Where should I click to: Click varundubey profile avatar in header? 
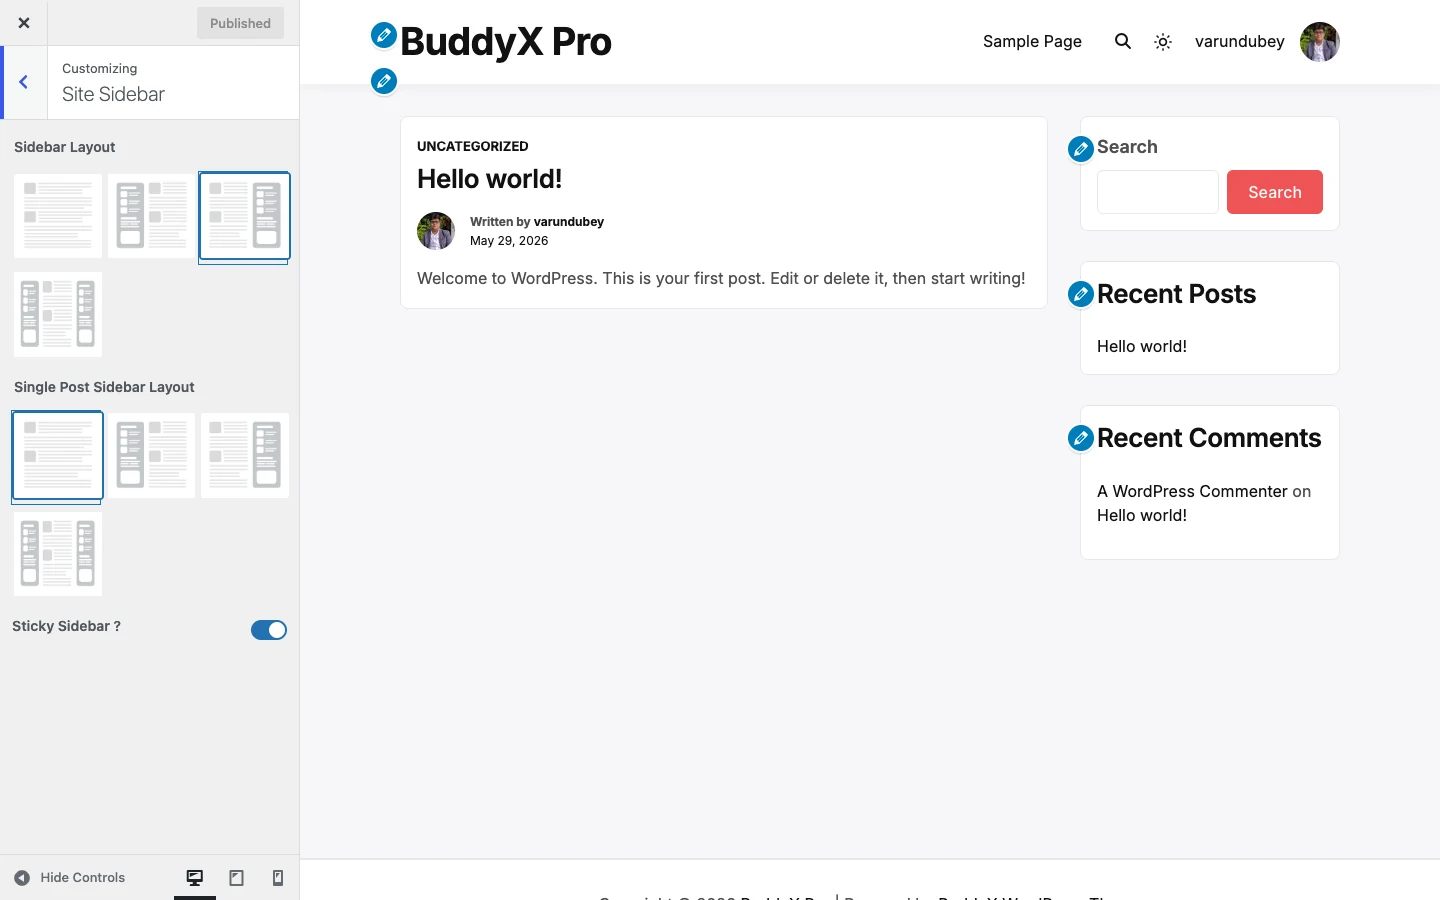coord(1320,42)
